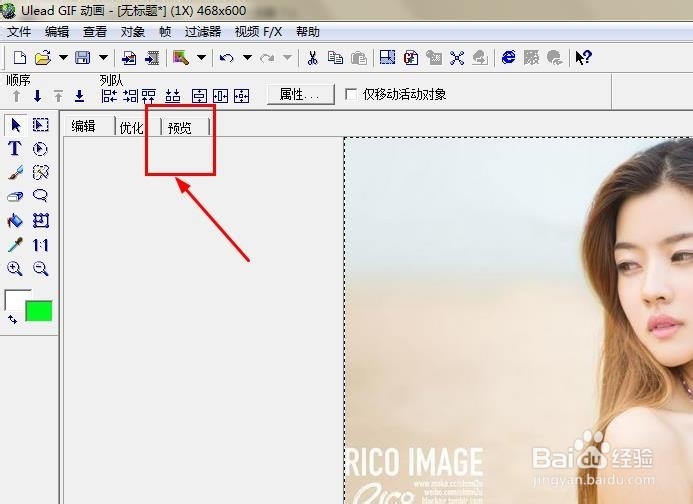693x504 pixels.
Task: Click Center vertically icon
Action: coord(199,96)
